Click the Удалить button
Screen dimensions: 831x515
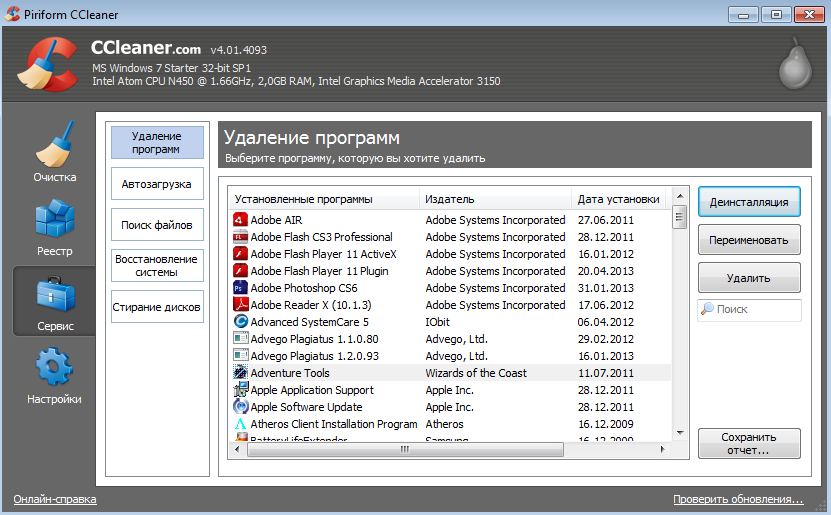point(749,278)
